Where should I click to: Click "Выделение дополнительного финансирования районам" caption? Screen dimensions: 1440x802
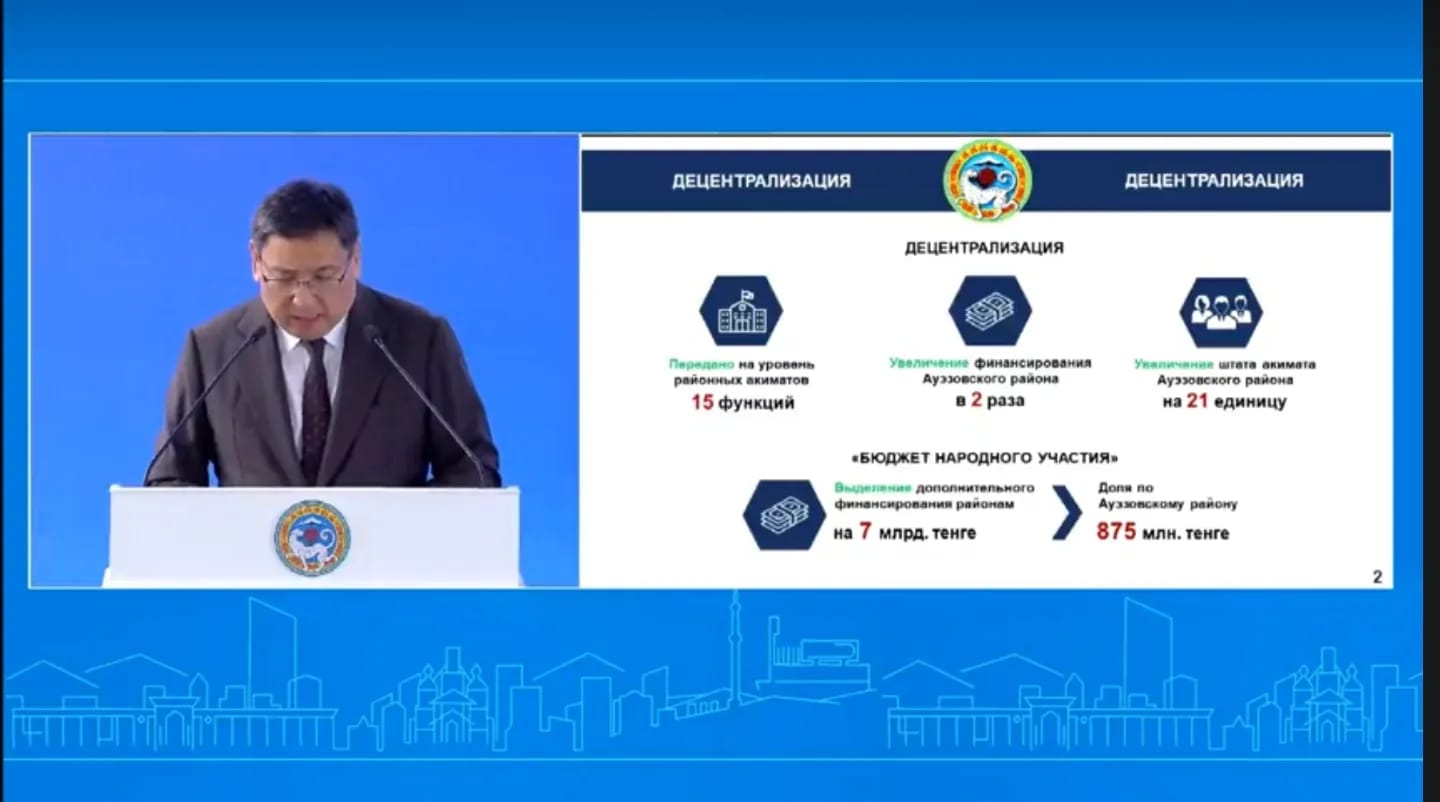tap(934, 496)
